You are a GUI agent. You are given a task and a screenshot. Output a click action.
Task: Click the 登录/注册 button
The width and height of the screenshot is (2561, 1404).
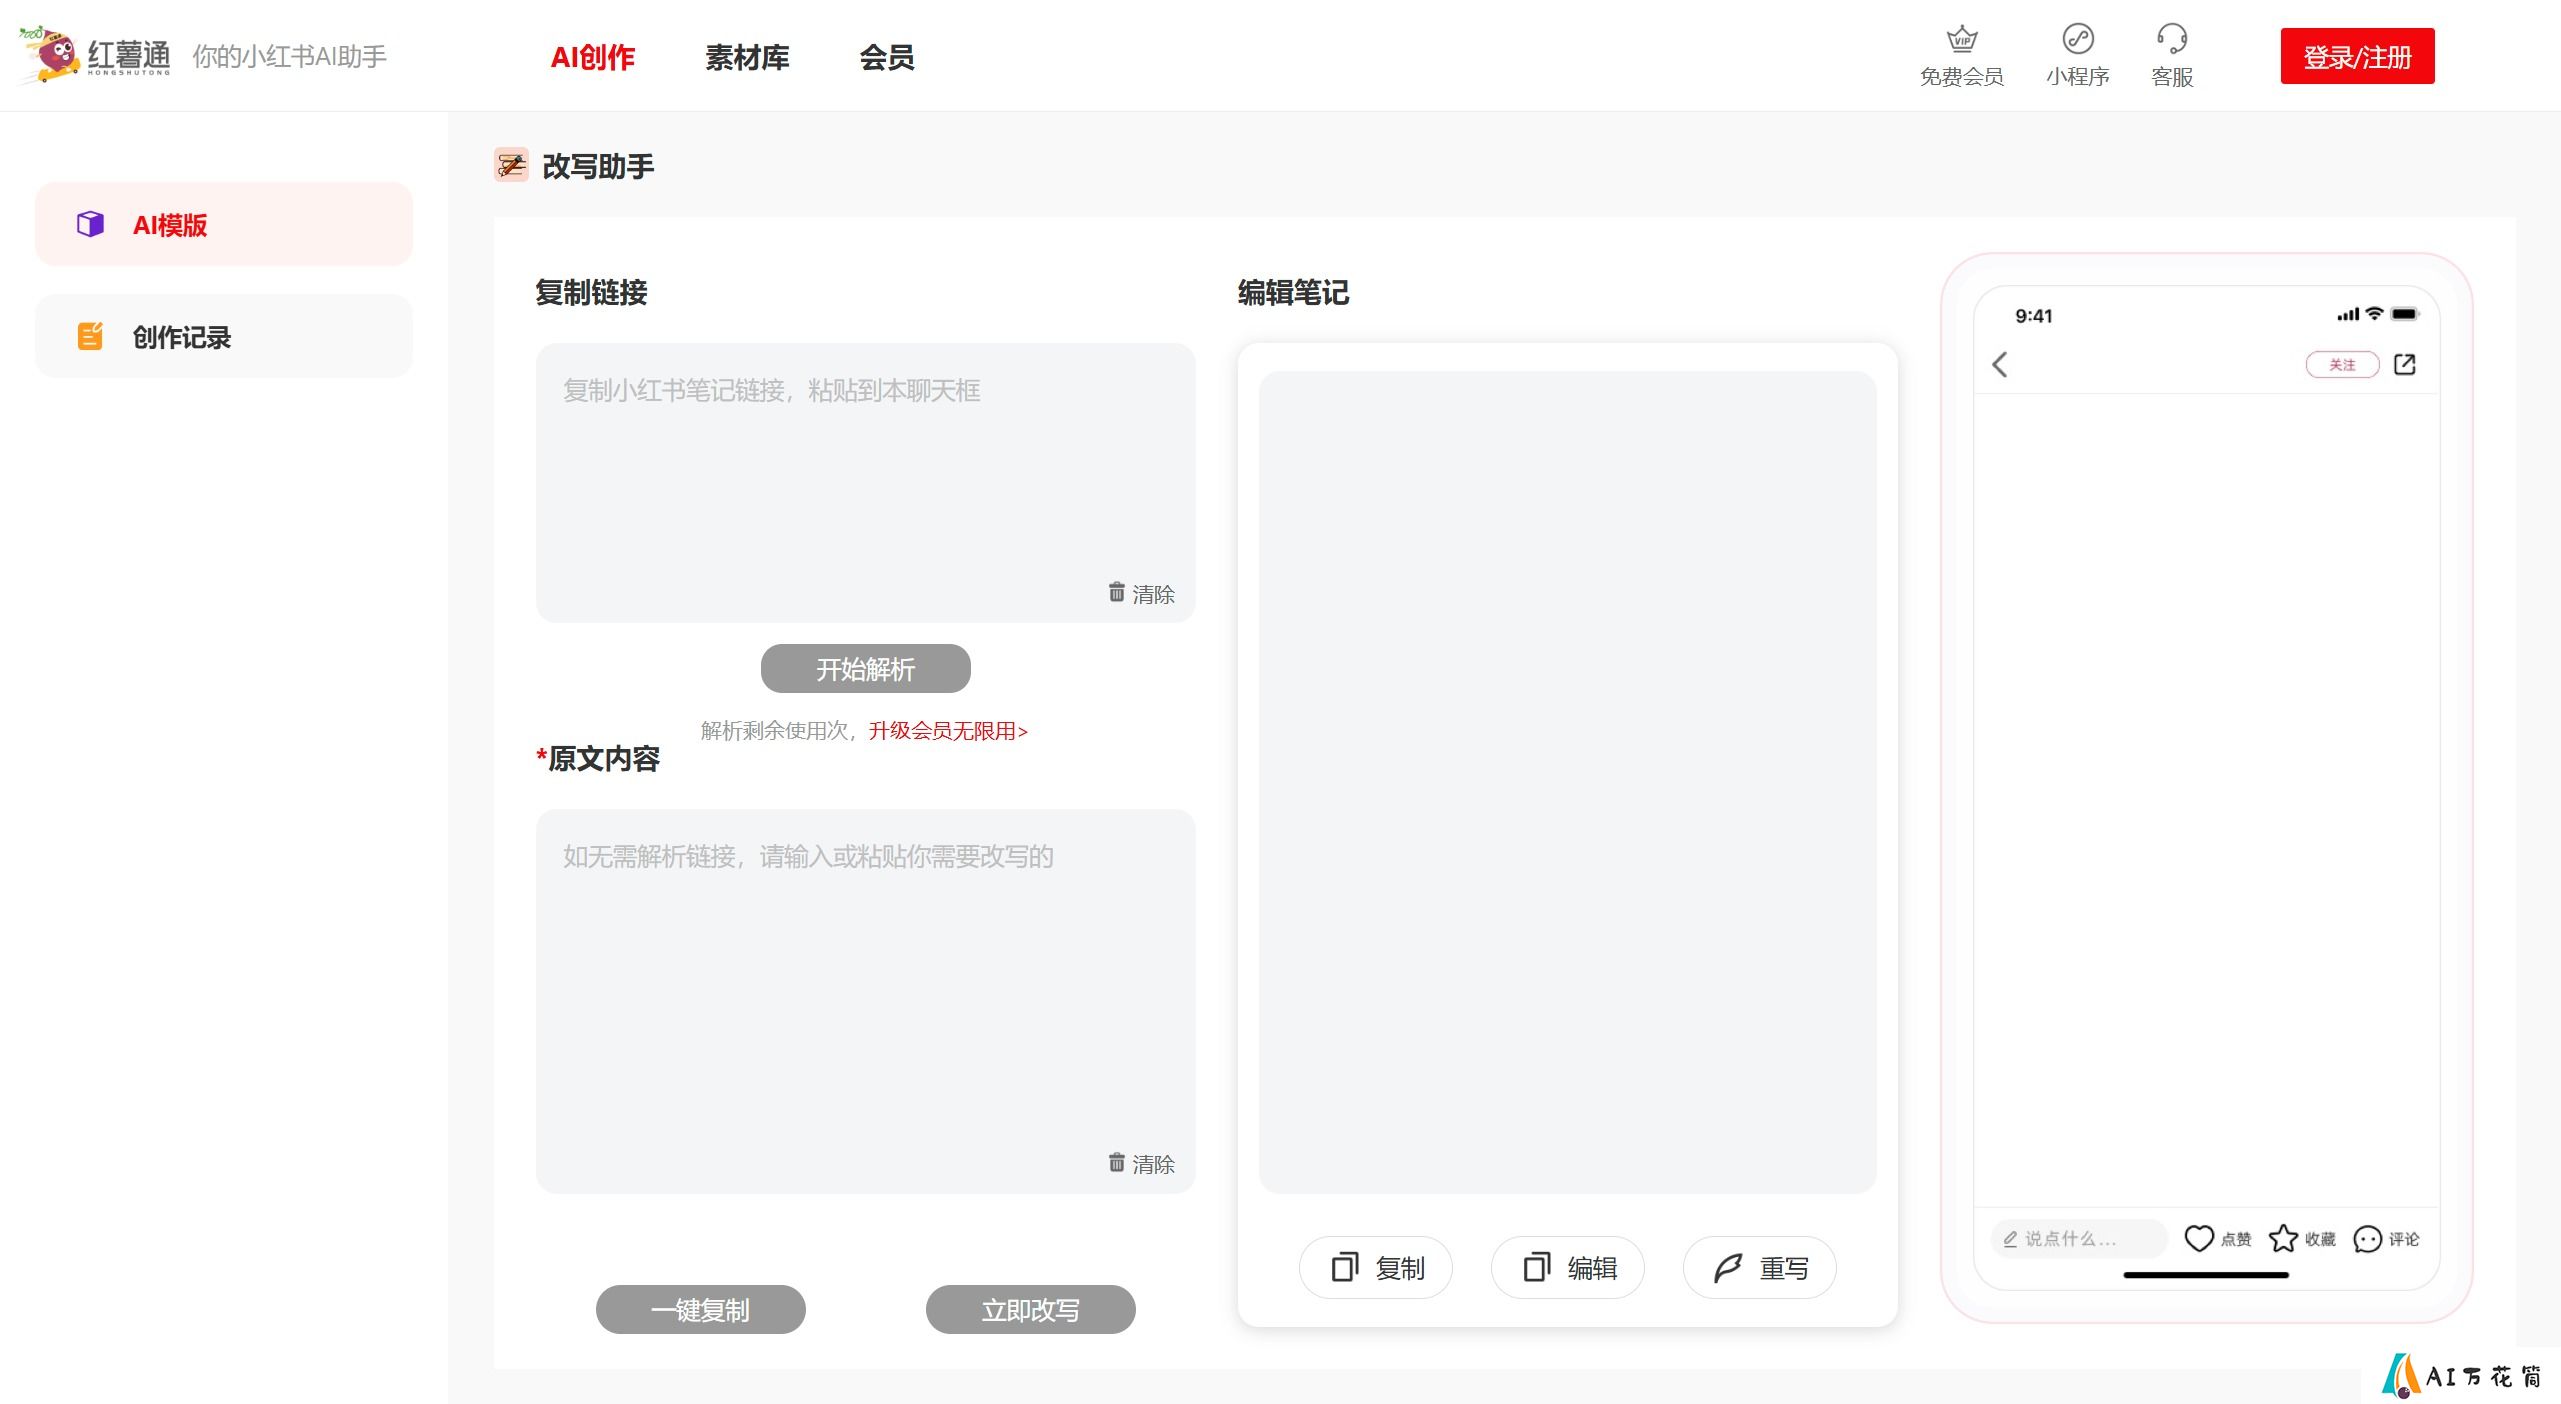(x=2357, y=56)
